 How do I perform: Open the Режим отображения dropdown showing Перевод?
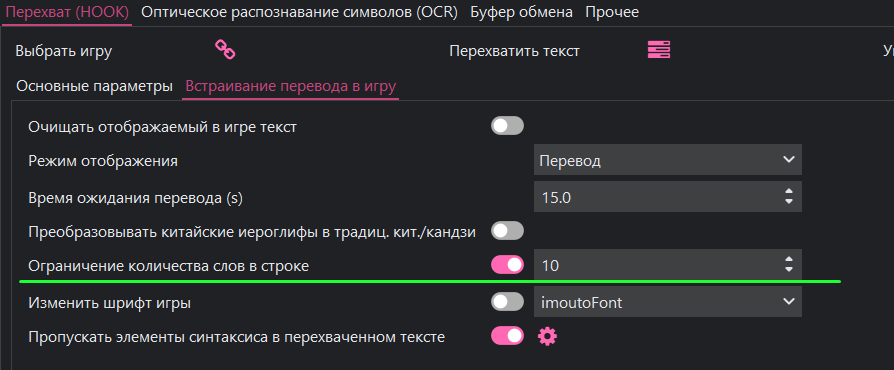tap(668, 160)
